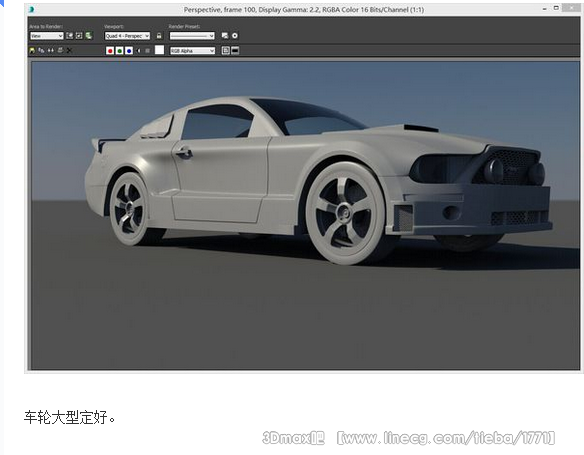Click the green Render Setup icon
Screen dimensions: 584x455
tap(89, 36)
